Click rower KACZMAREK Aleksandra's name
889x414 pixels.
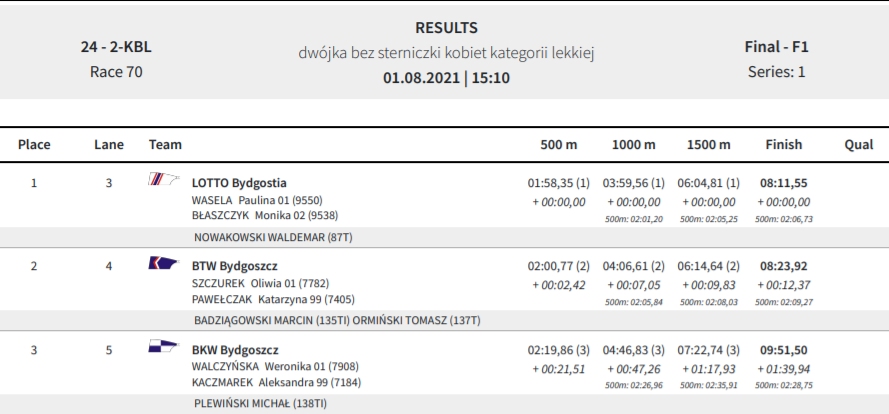tap(276, 382)
